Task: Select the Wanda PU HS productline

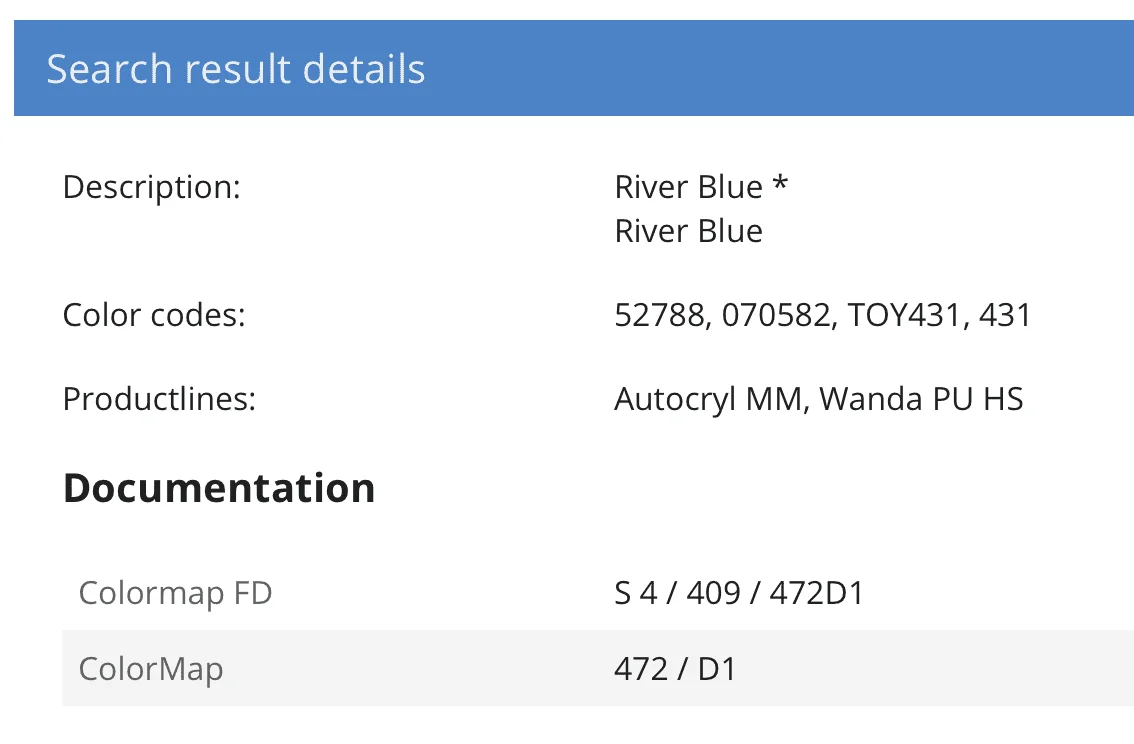Action: [921, 399]
